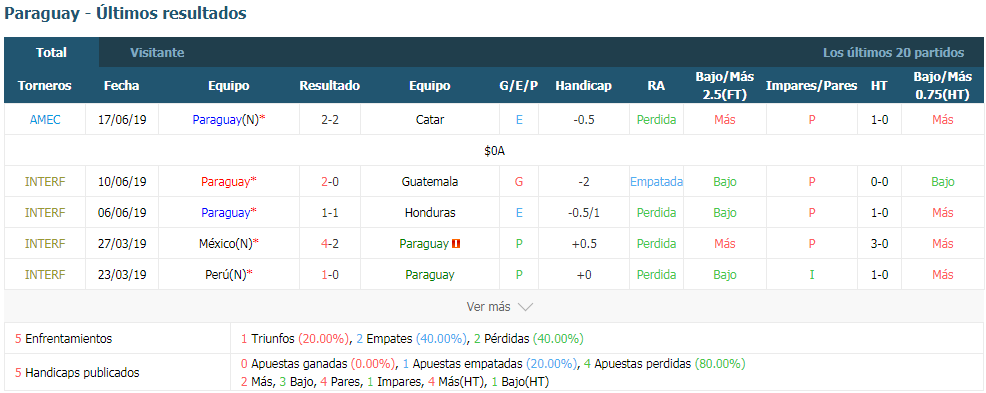Select INTERF tournament on 10/06/19 row

click(x=45, y=182)
